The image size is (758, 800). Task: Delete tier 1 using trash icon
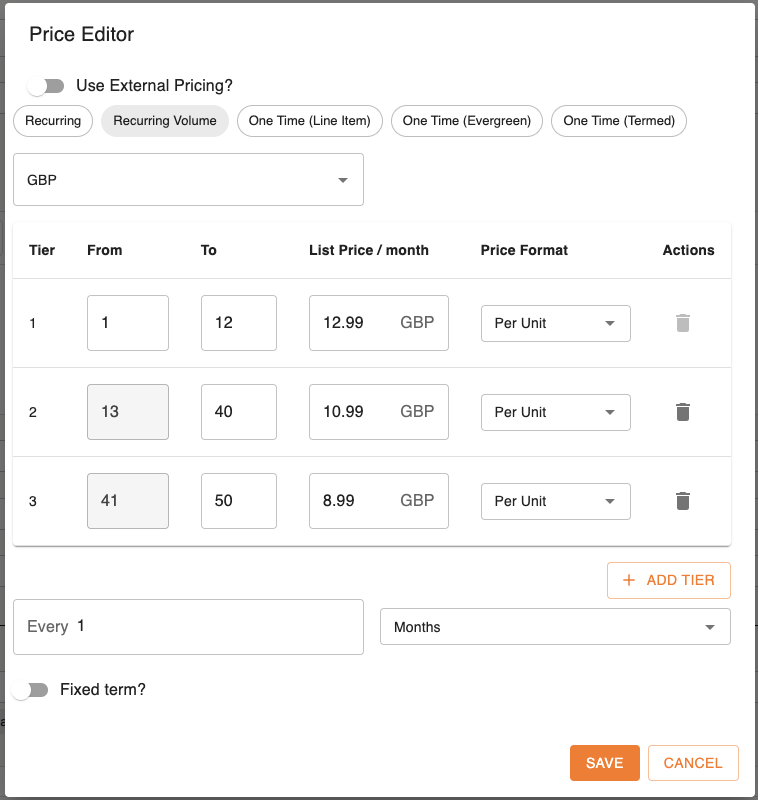(x=683, y=323)
